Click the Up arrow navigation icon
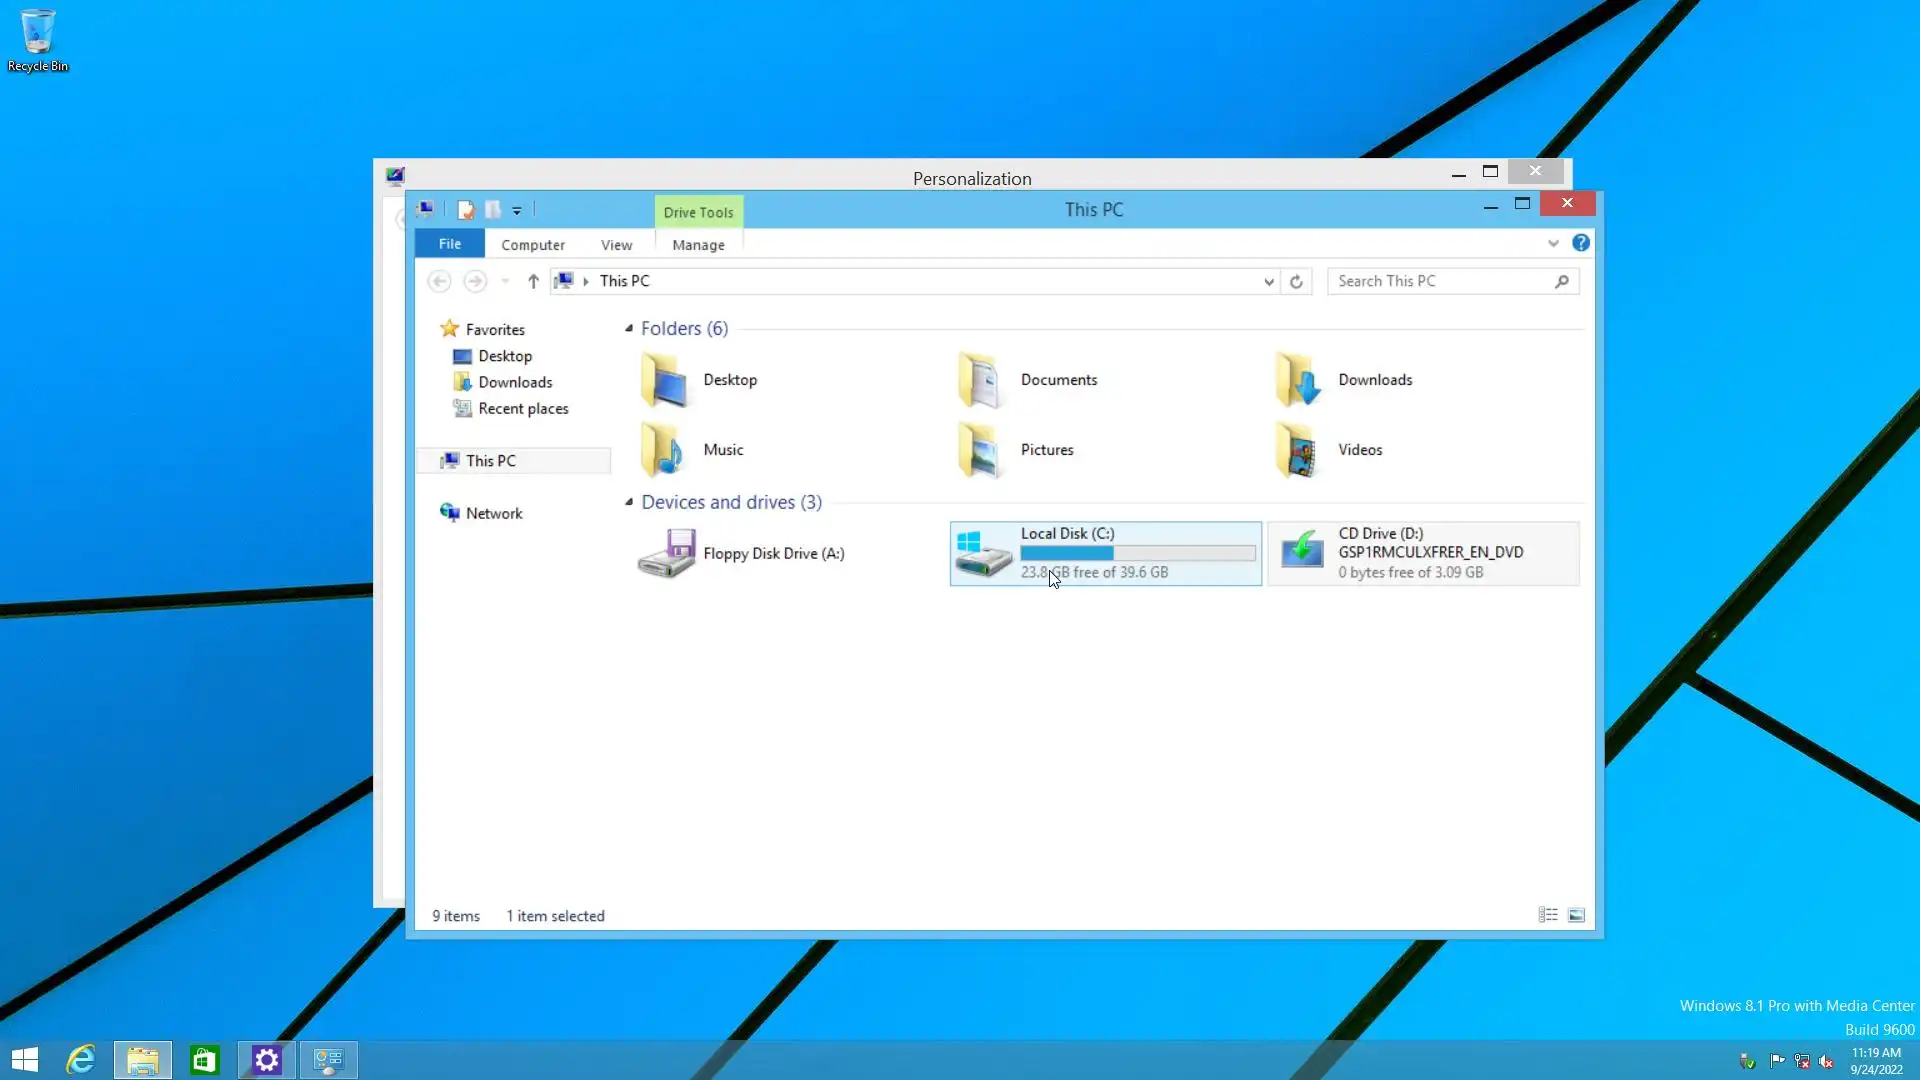 click(x=533, y=282)
